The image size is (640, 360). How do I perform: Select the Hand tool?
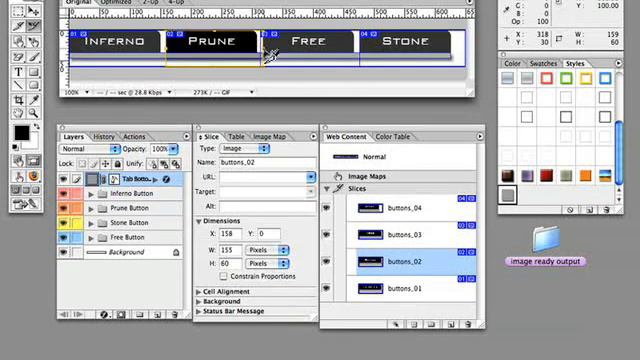(x=18, y=113)
